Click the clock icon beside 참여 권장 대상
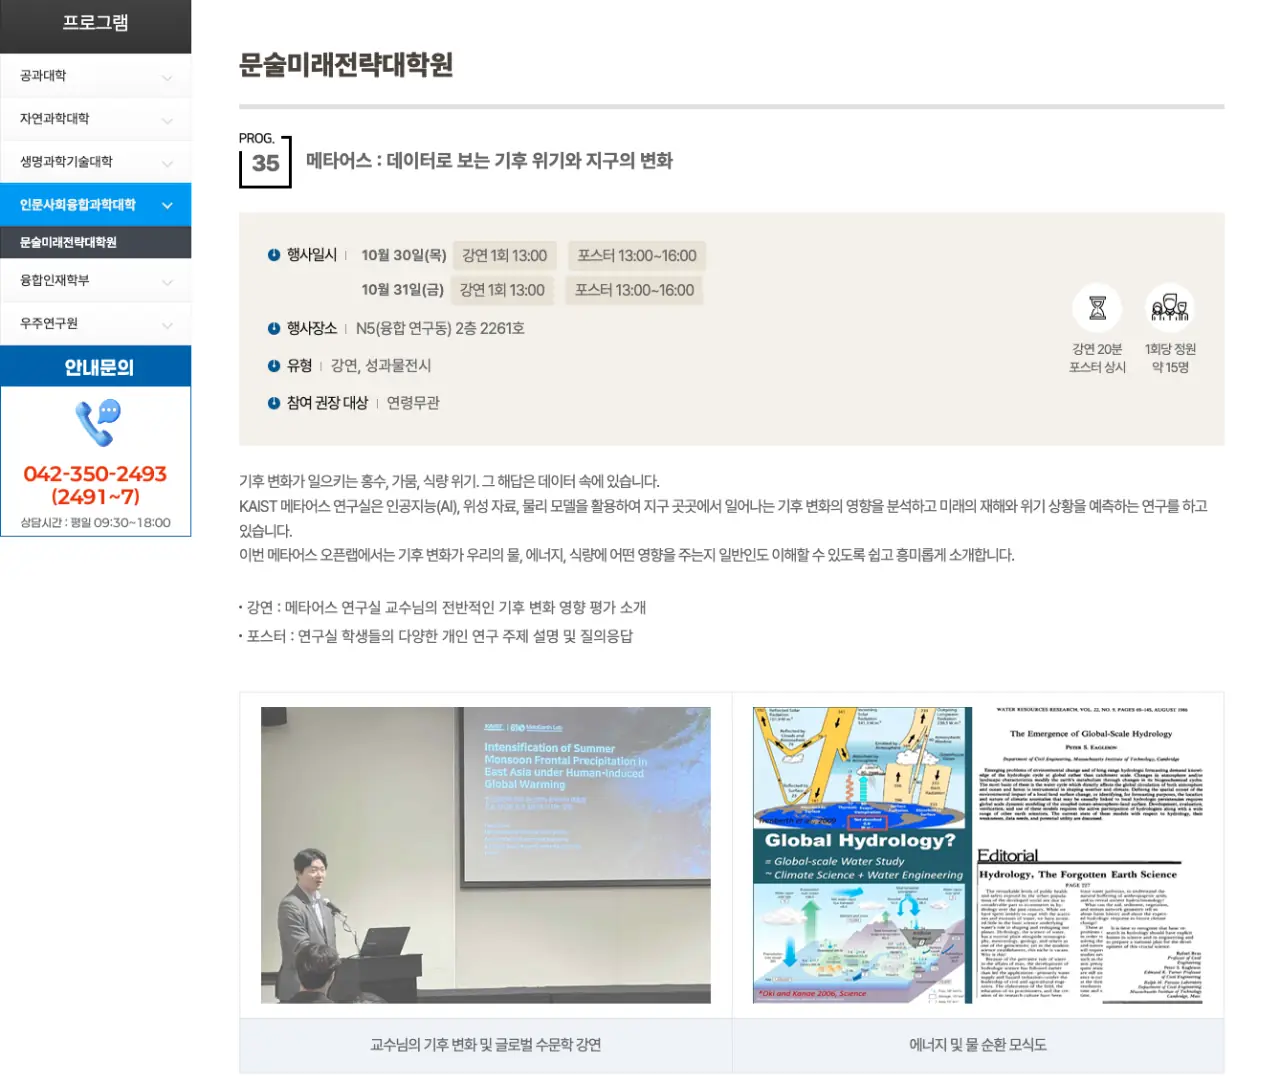This screenshot has width=1280, height=1083. pos(274,403)
